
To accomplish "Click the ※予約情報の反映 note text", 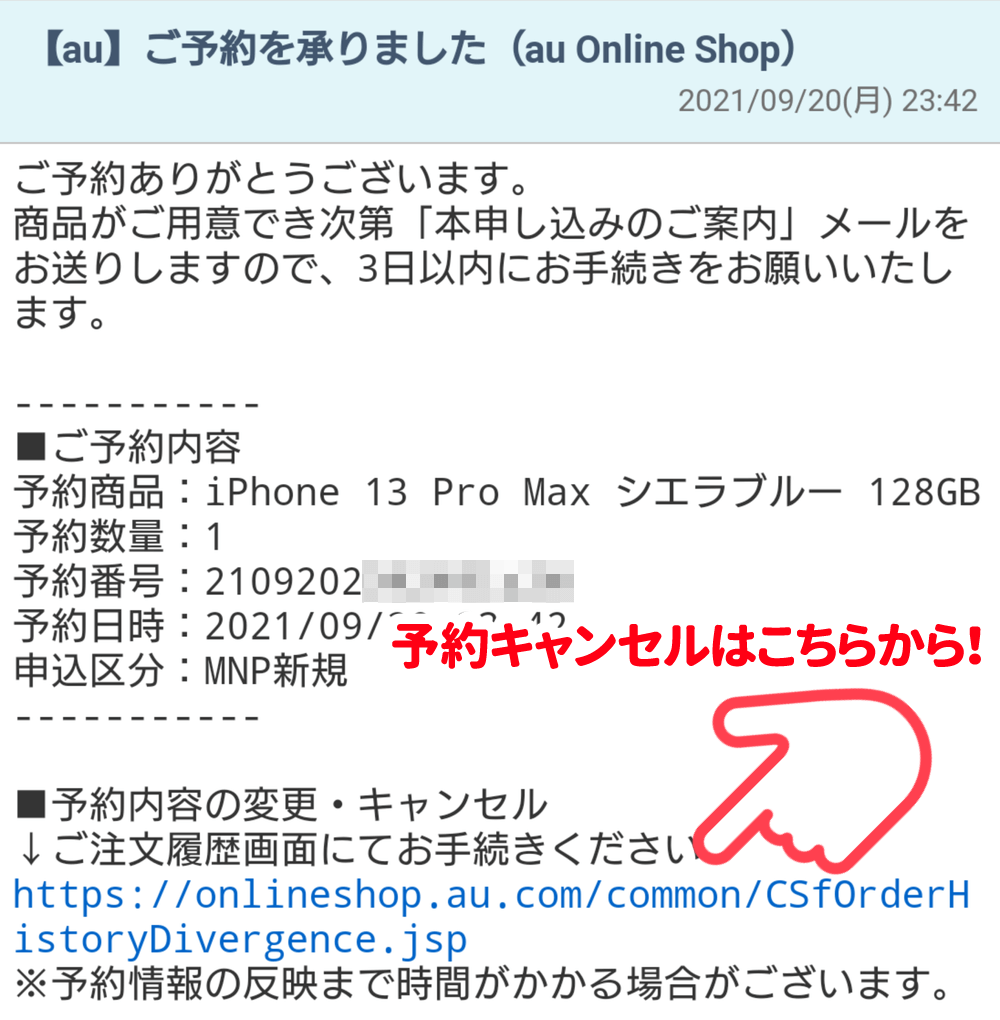I will (483, 983).
